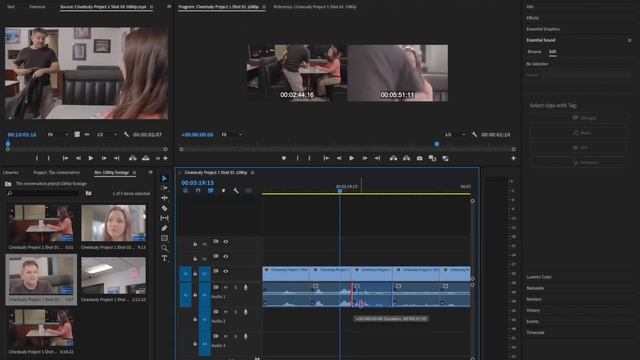
Task: Click Overwrite button in Source monitor
Action: pyautogui.click(x=146, y=158)
